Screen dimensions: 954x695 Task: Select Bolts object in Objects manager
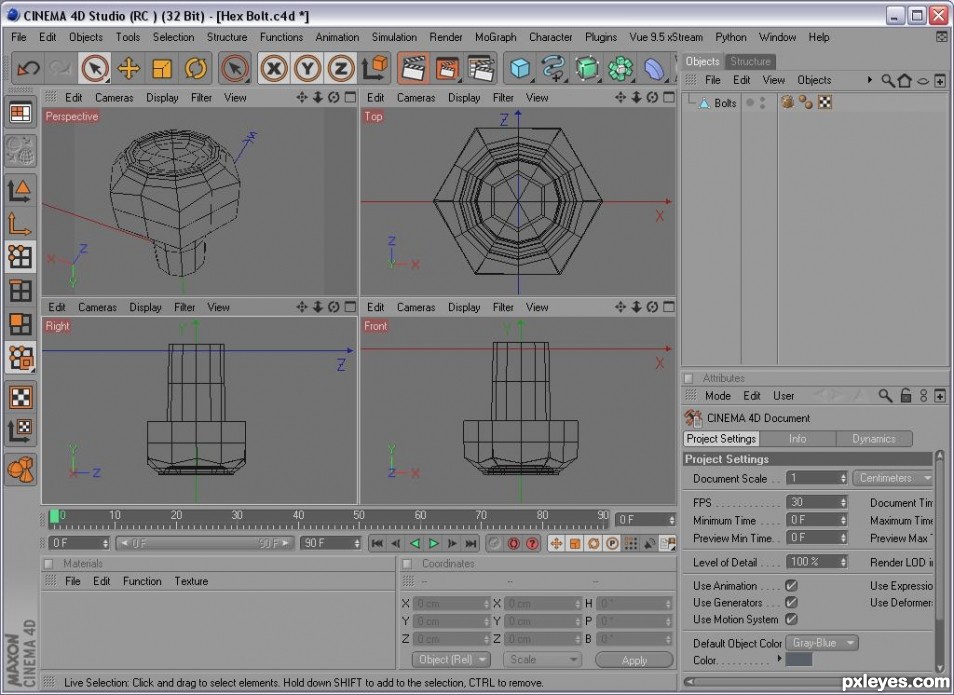coord(725,103)
